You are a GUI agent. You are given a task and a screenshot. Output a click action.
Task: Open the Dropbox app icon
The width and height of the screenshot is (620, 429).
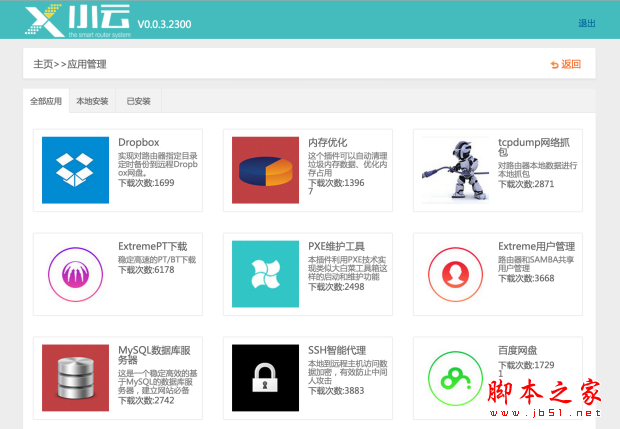76,170
